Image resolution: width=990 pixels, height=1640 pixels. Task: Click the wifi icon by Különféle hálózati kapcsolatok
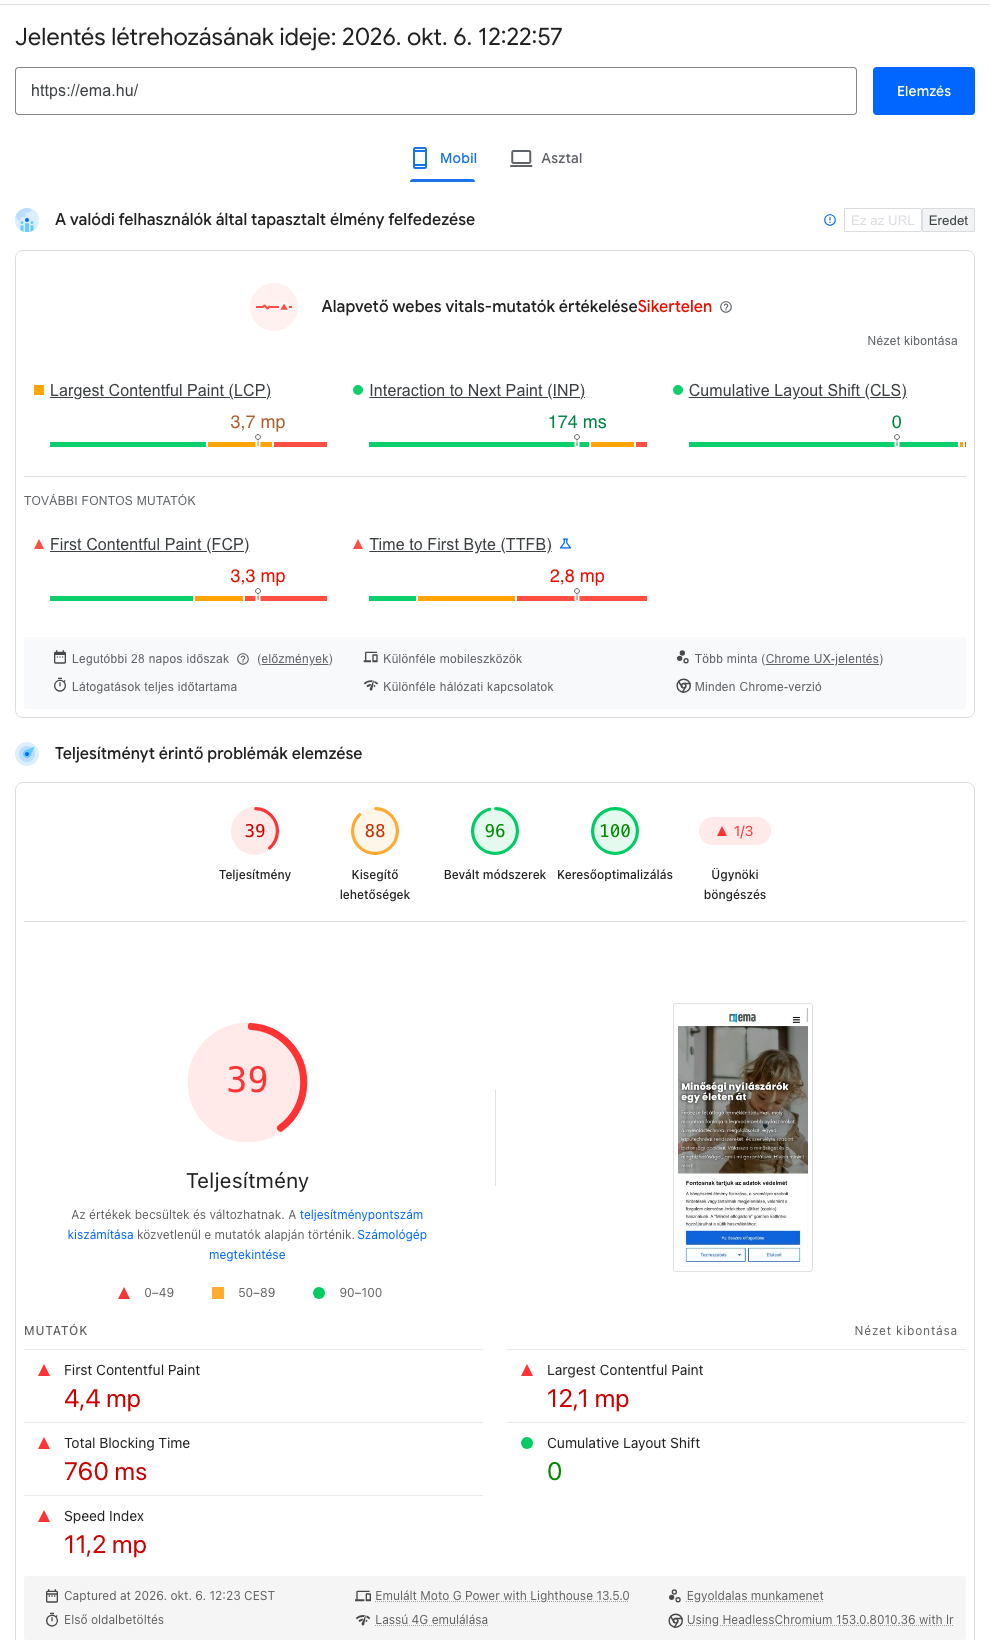pyautogui.click(x=371, y=686)
